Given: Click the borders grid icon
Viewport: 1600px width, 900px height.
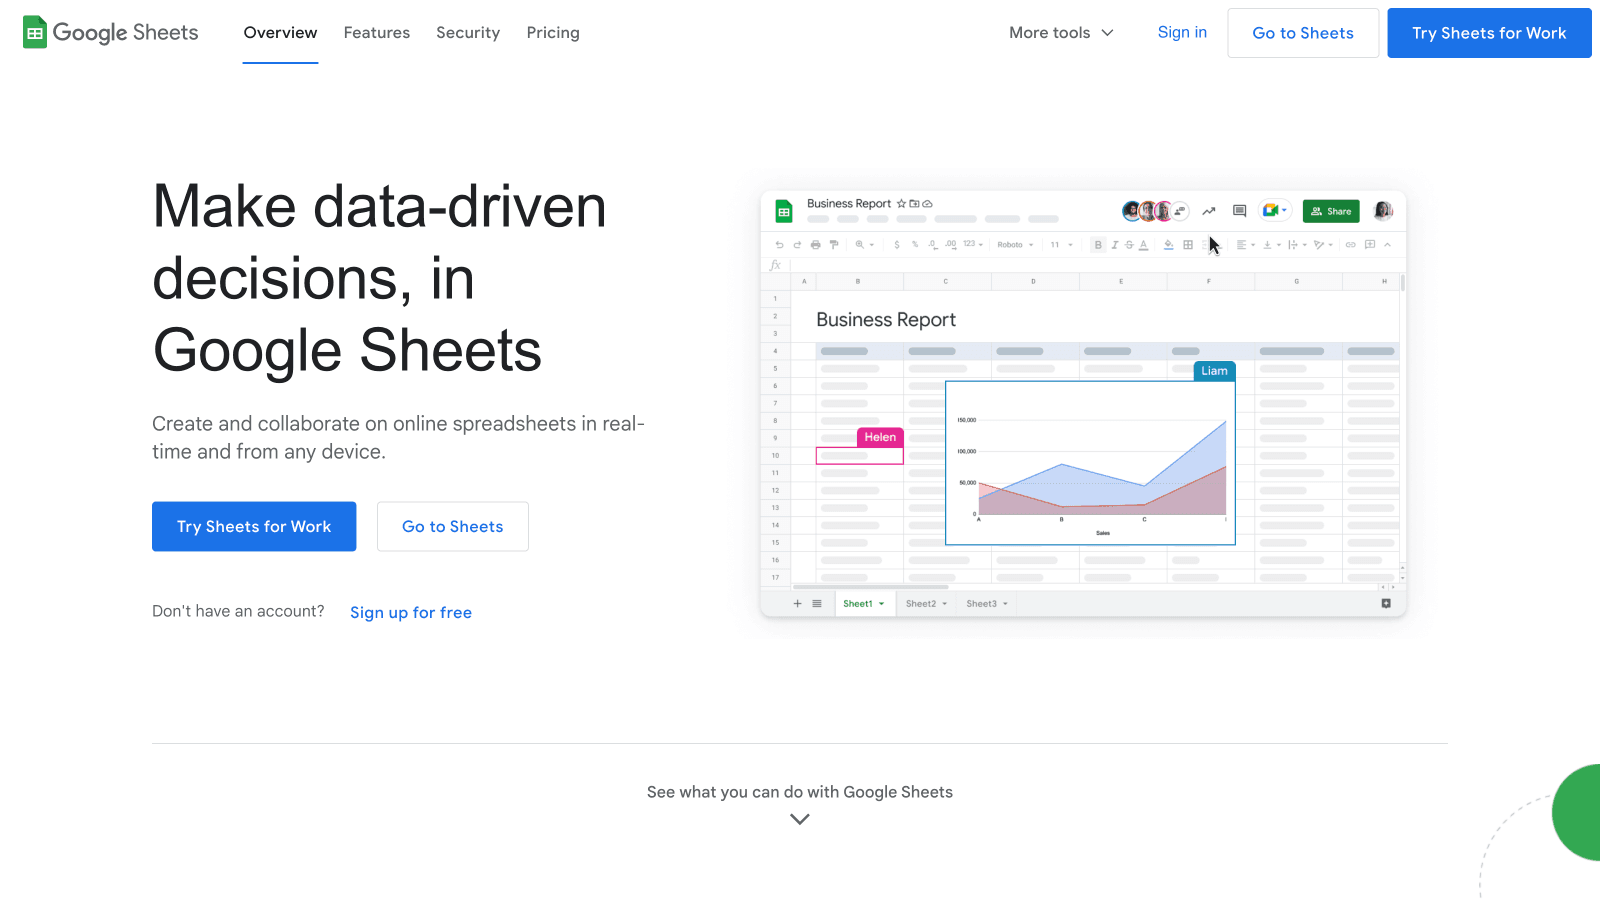Looking at the screenshot, I should tap(1188, 244).
